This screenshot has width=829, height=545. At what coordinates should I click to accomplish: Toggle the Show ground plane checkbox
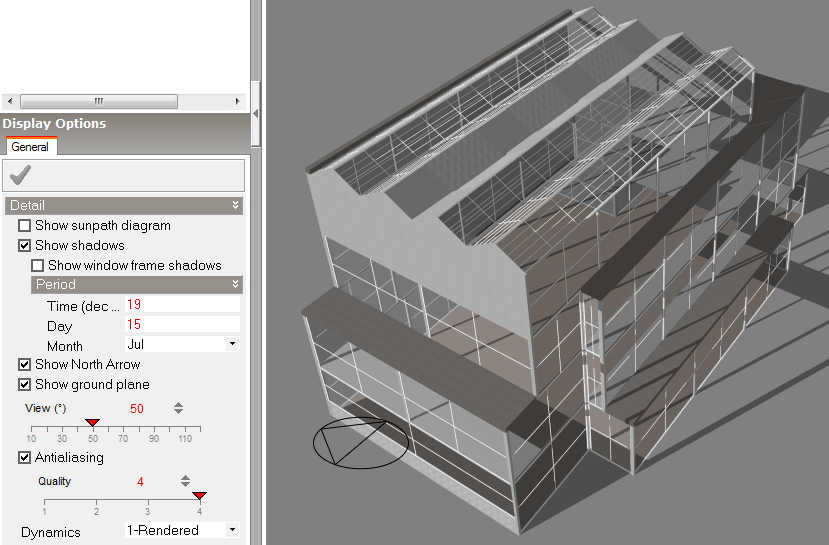(25, 385)
